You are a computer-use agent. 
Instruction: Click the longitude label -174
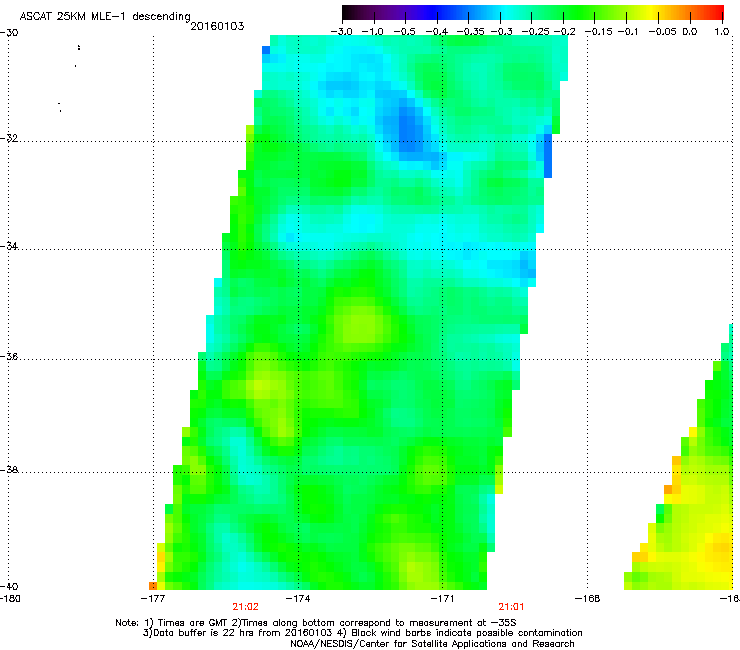click(x=298, y=599)
